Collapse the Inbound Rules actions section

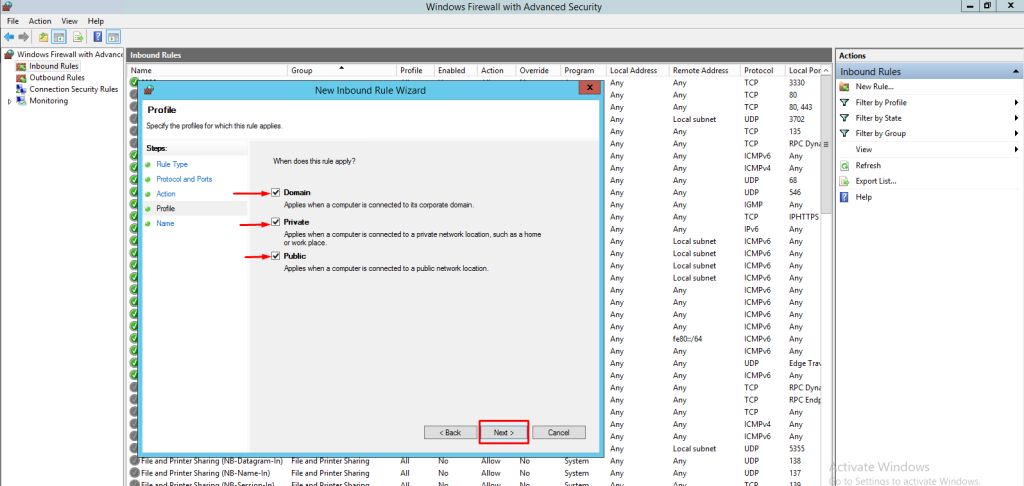point(1016,72)
